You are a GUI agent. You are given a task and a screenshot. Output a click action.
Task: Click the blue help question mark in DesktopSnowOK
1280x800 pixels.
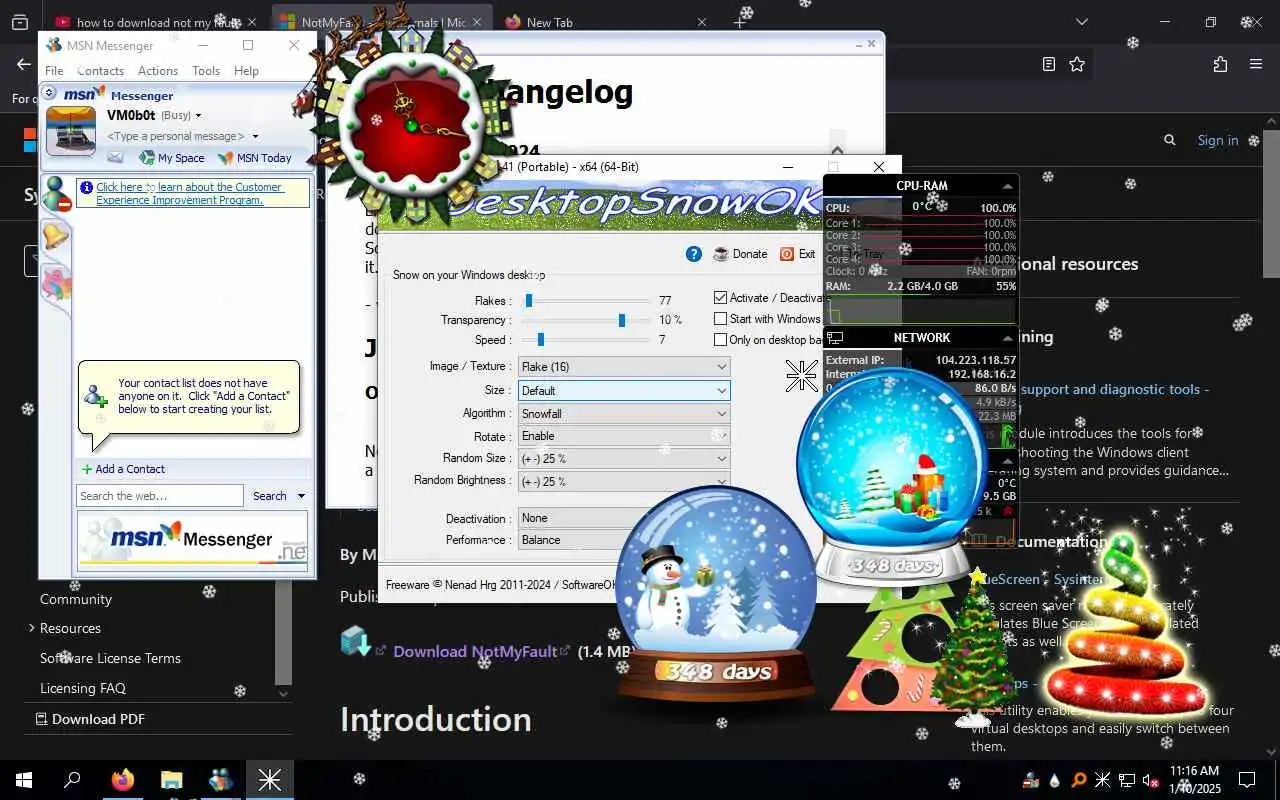[694, 254]
